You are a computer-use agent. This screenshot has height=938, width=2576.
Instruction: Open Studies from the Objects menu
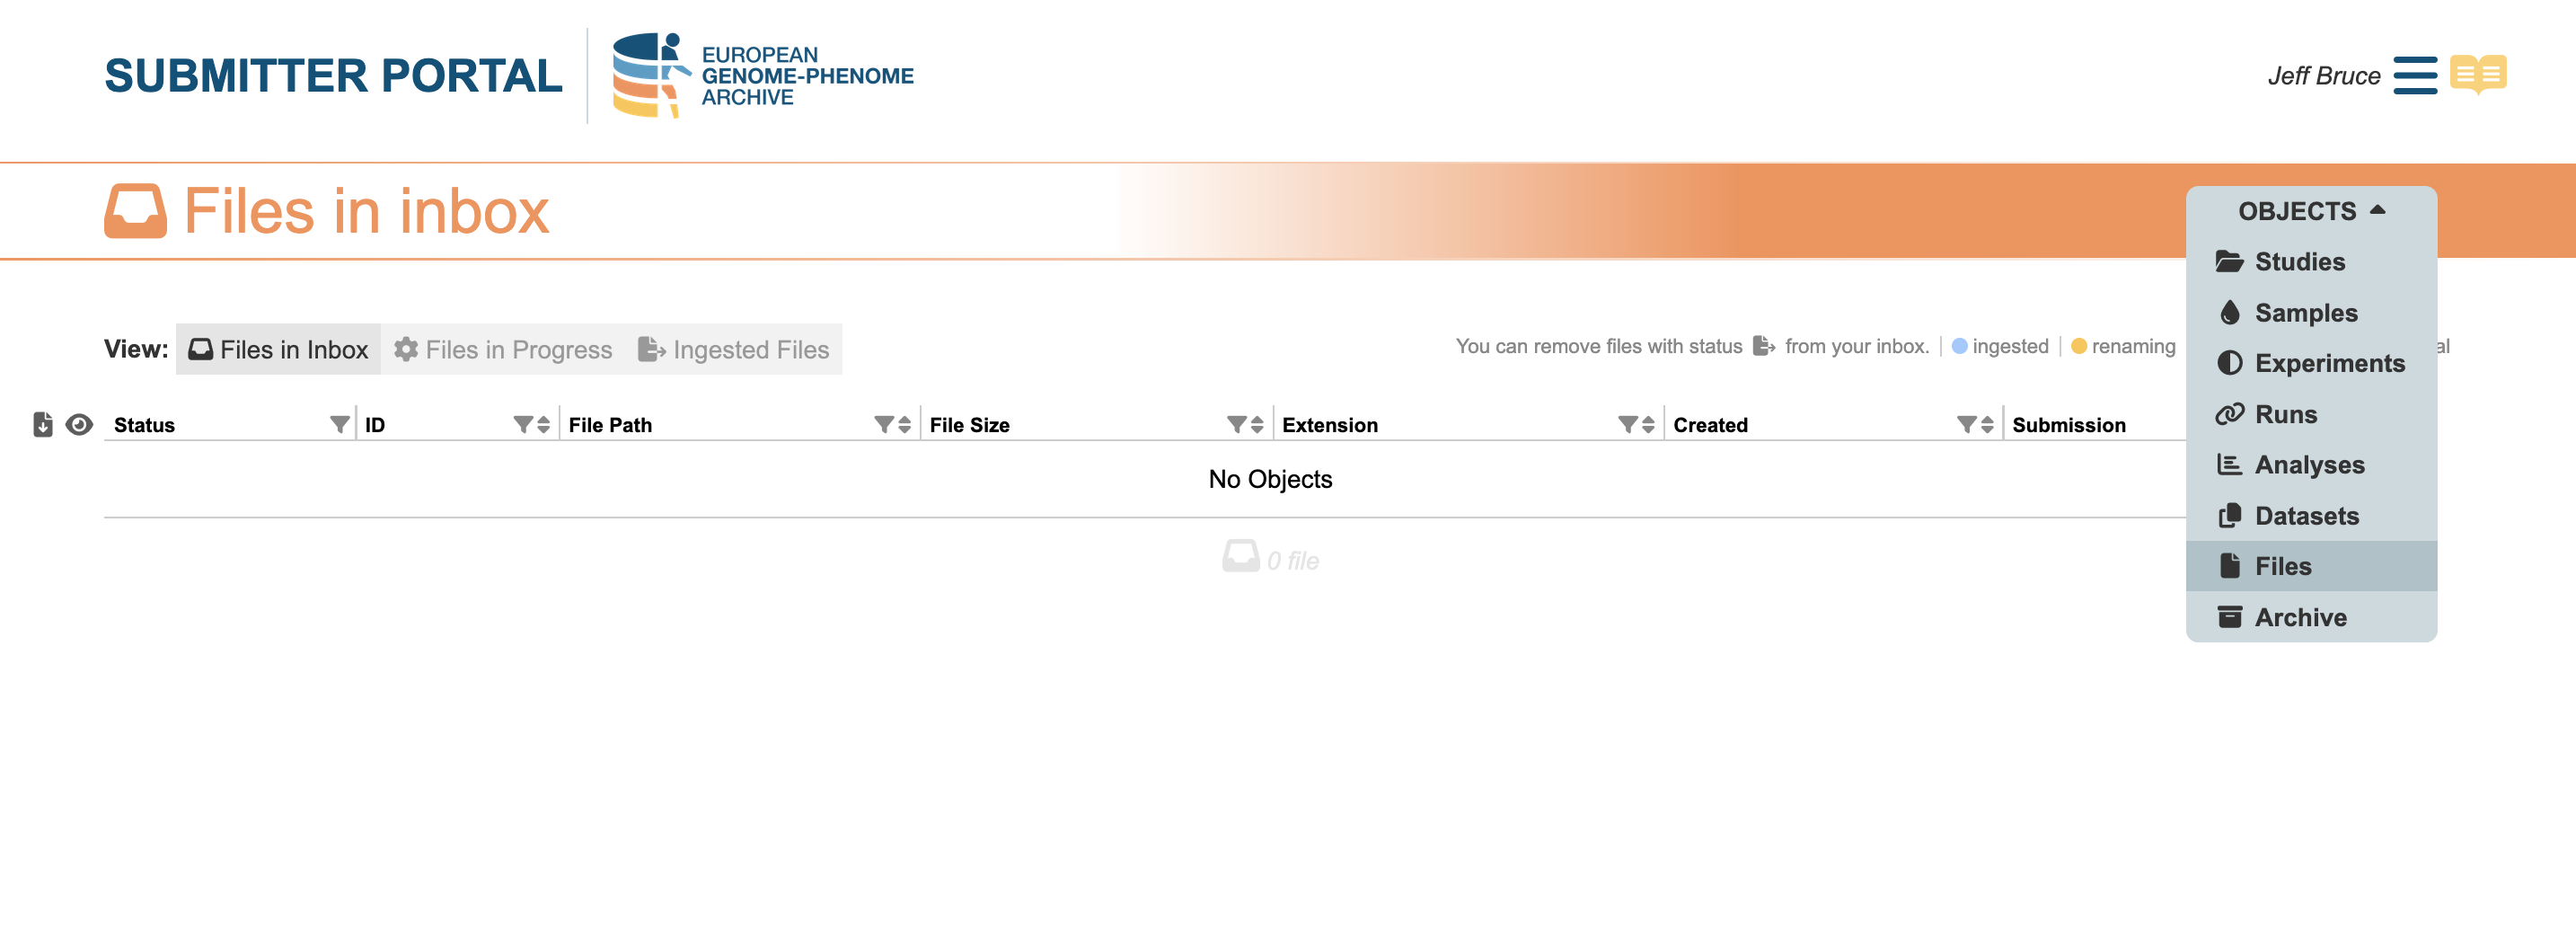pos(2299,262)
